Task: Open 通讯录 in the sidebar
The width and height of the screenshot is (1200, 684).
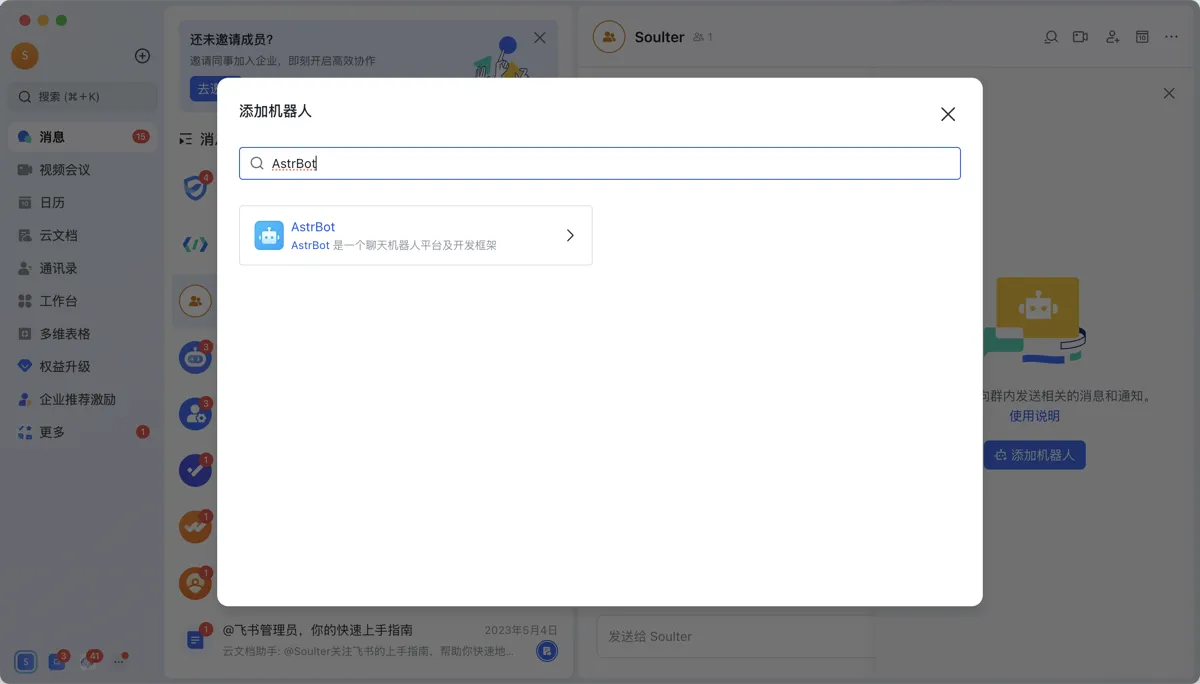Action: (82, 268)
